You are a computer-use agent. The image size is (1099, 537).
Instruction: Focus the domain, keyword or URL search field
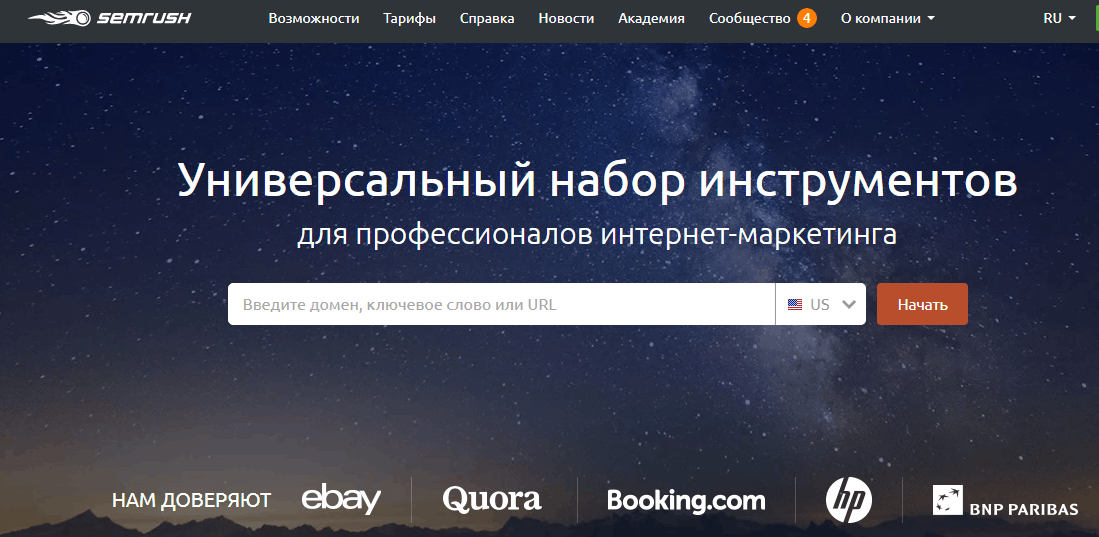point(500,304)
